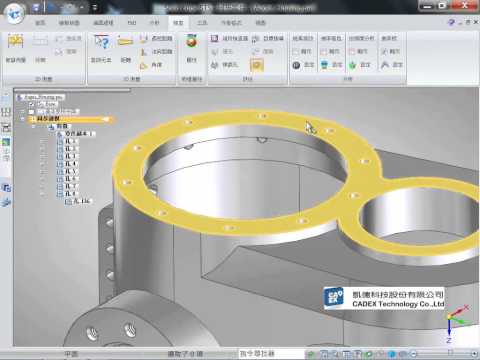
Task: Select the 孔 1 hole feature in tree
Action: 68,141
